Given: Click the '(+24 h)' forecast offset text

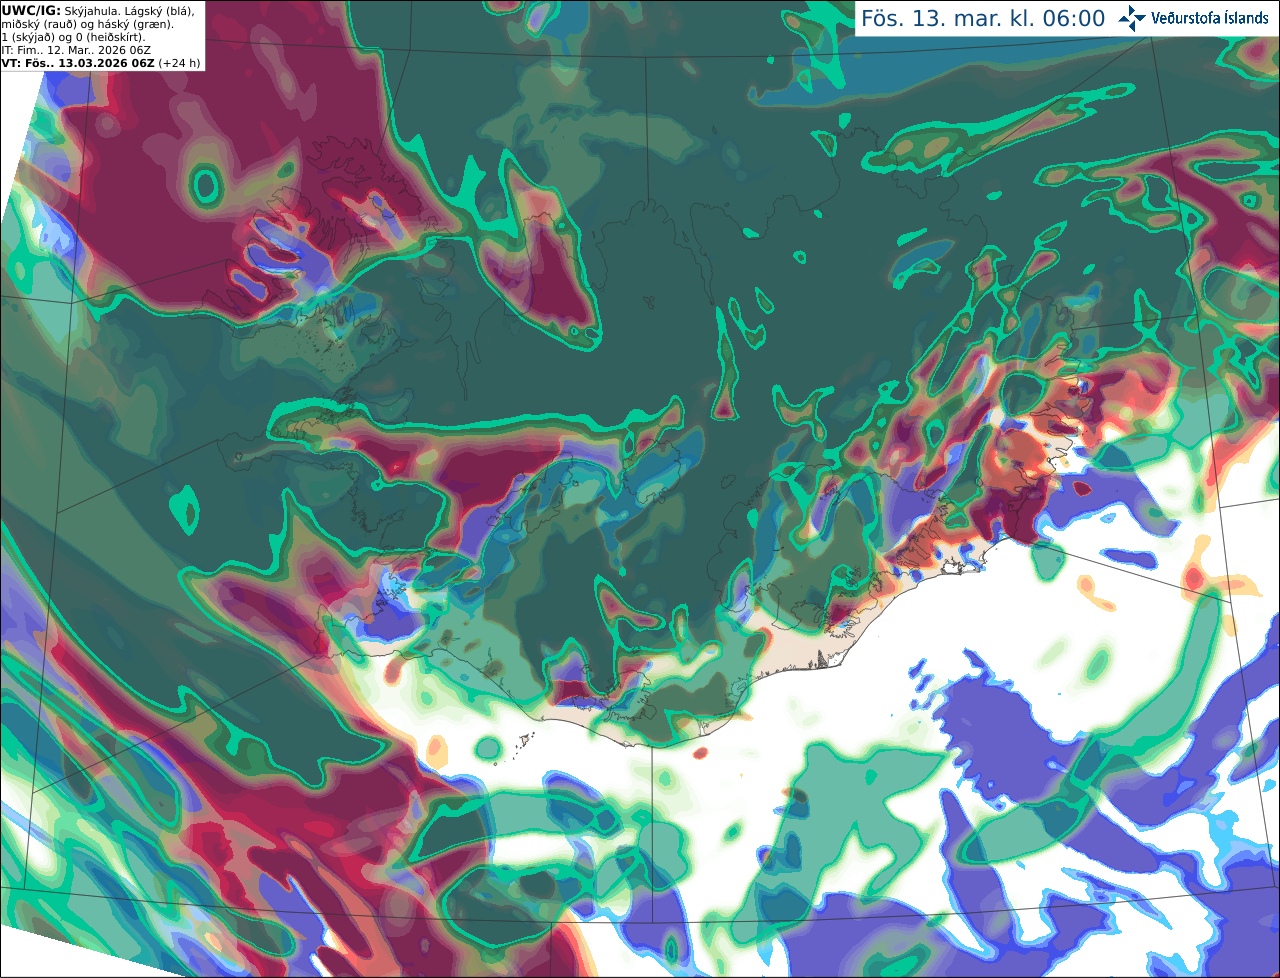Looking at the screenshot, I should click(179, 63).
